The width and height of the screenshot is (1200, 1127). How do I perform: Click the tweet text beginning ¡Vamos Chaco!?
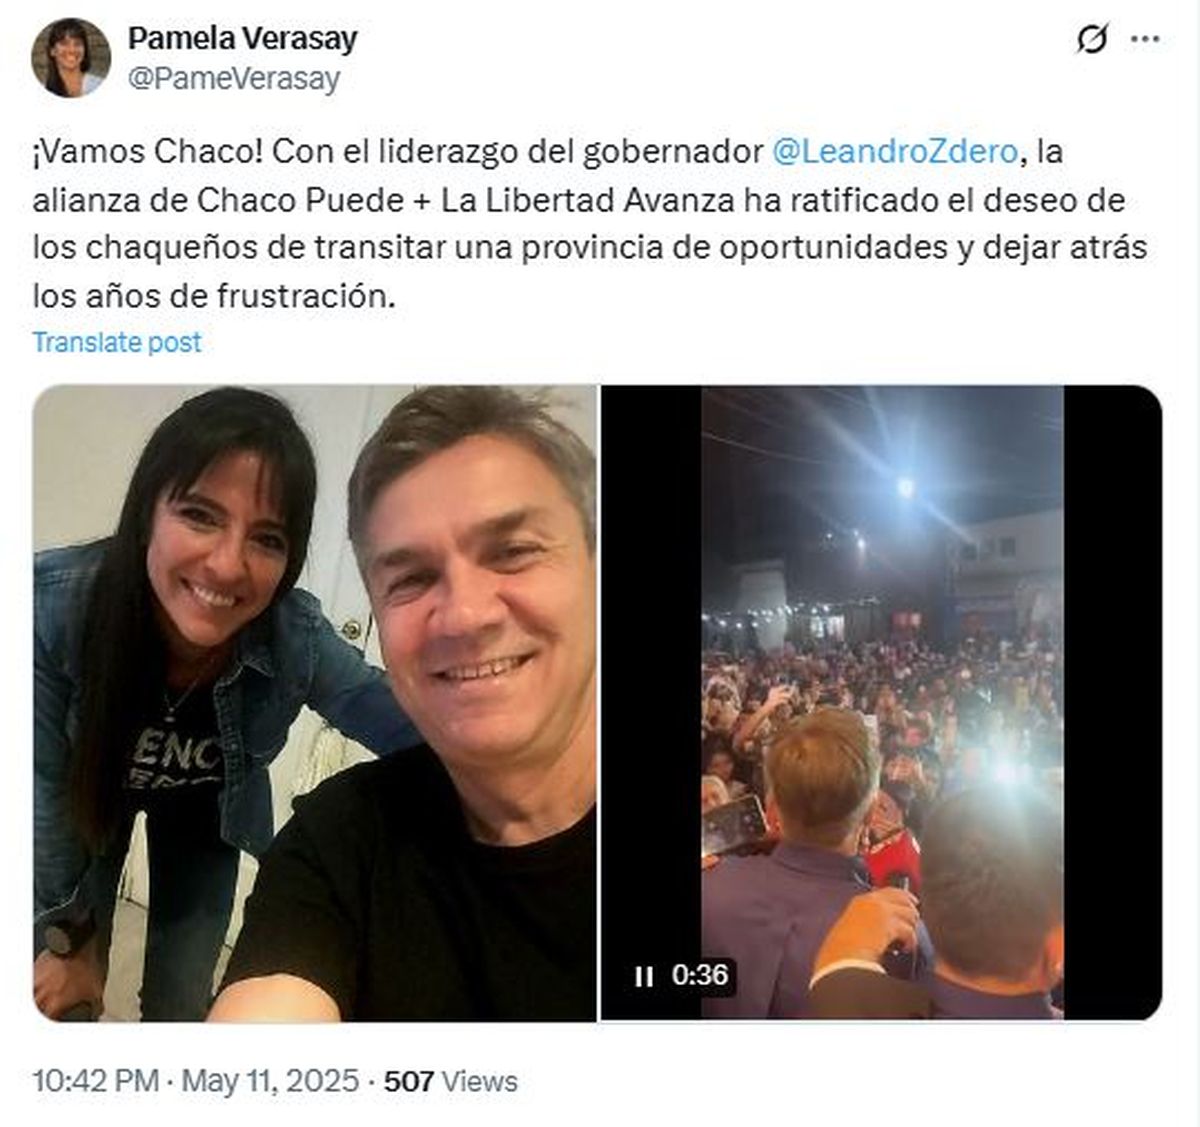point(590,224)
